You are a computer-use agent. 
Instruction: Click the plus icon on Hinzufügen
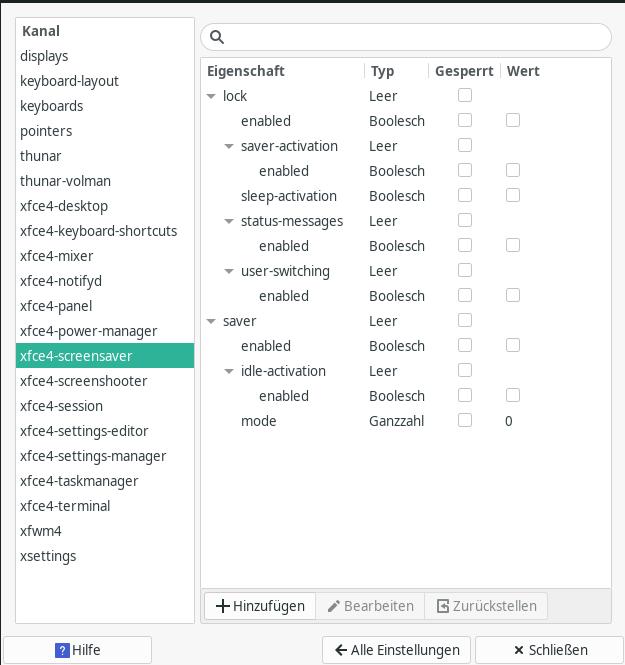[x=223, y=606]
